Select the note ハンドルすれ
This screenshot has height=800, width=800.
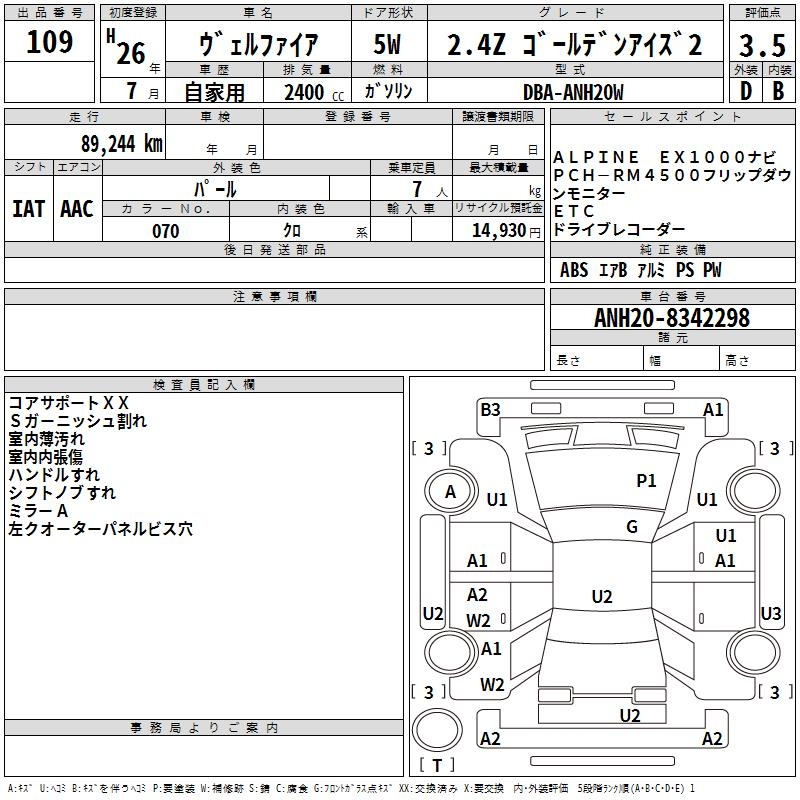(x=54, y=474)
